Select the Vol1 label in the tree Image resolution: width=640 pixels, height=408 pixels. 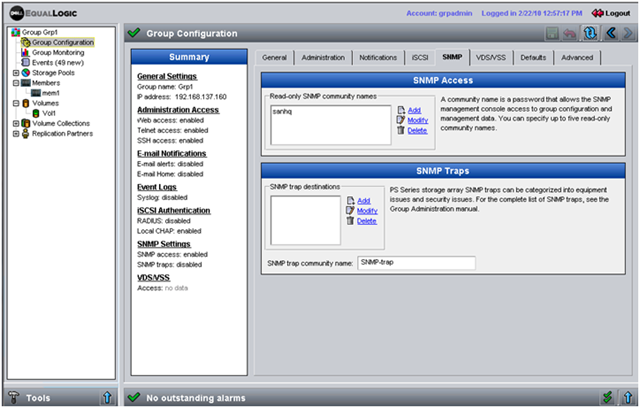coord(49,113)
